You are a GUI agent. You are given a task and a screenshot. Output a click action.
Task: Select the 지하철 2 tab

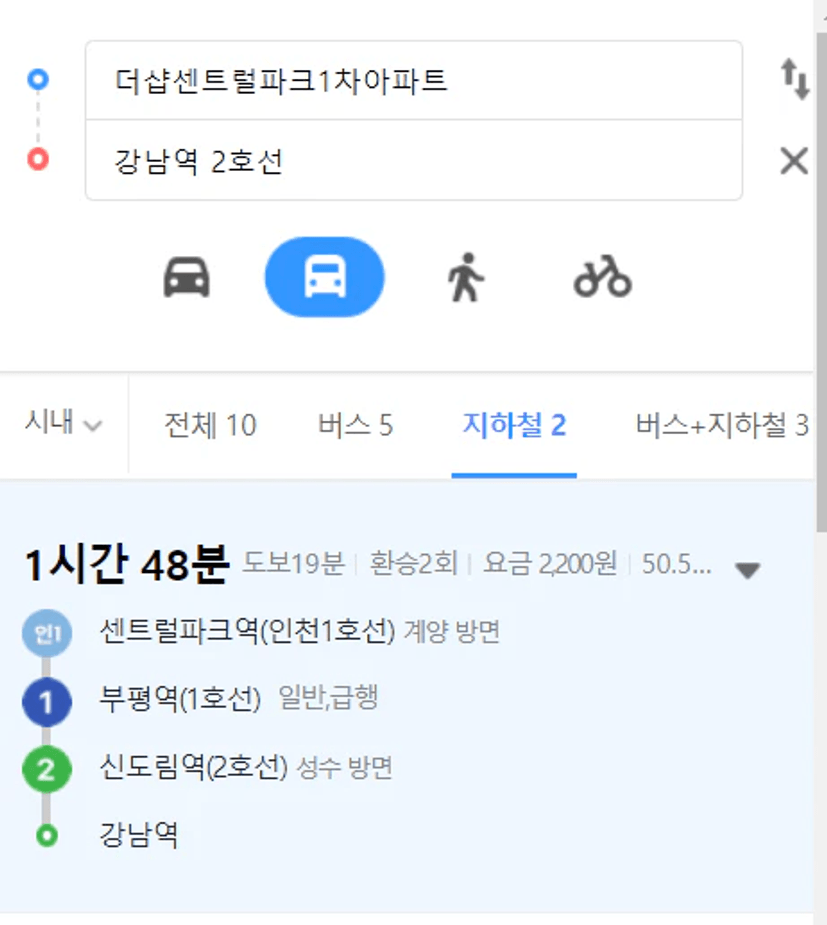click(514, 425)
